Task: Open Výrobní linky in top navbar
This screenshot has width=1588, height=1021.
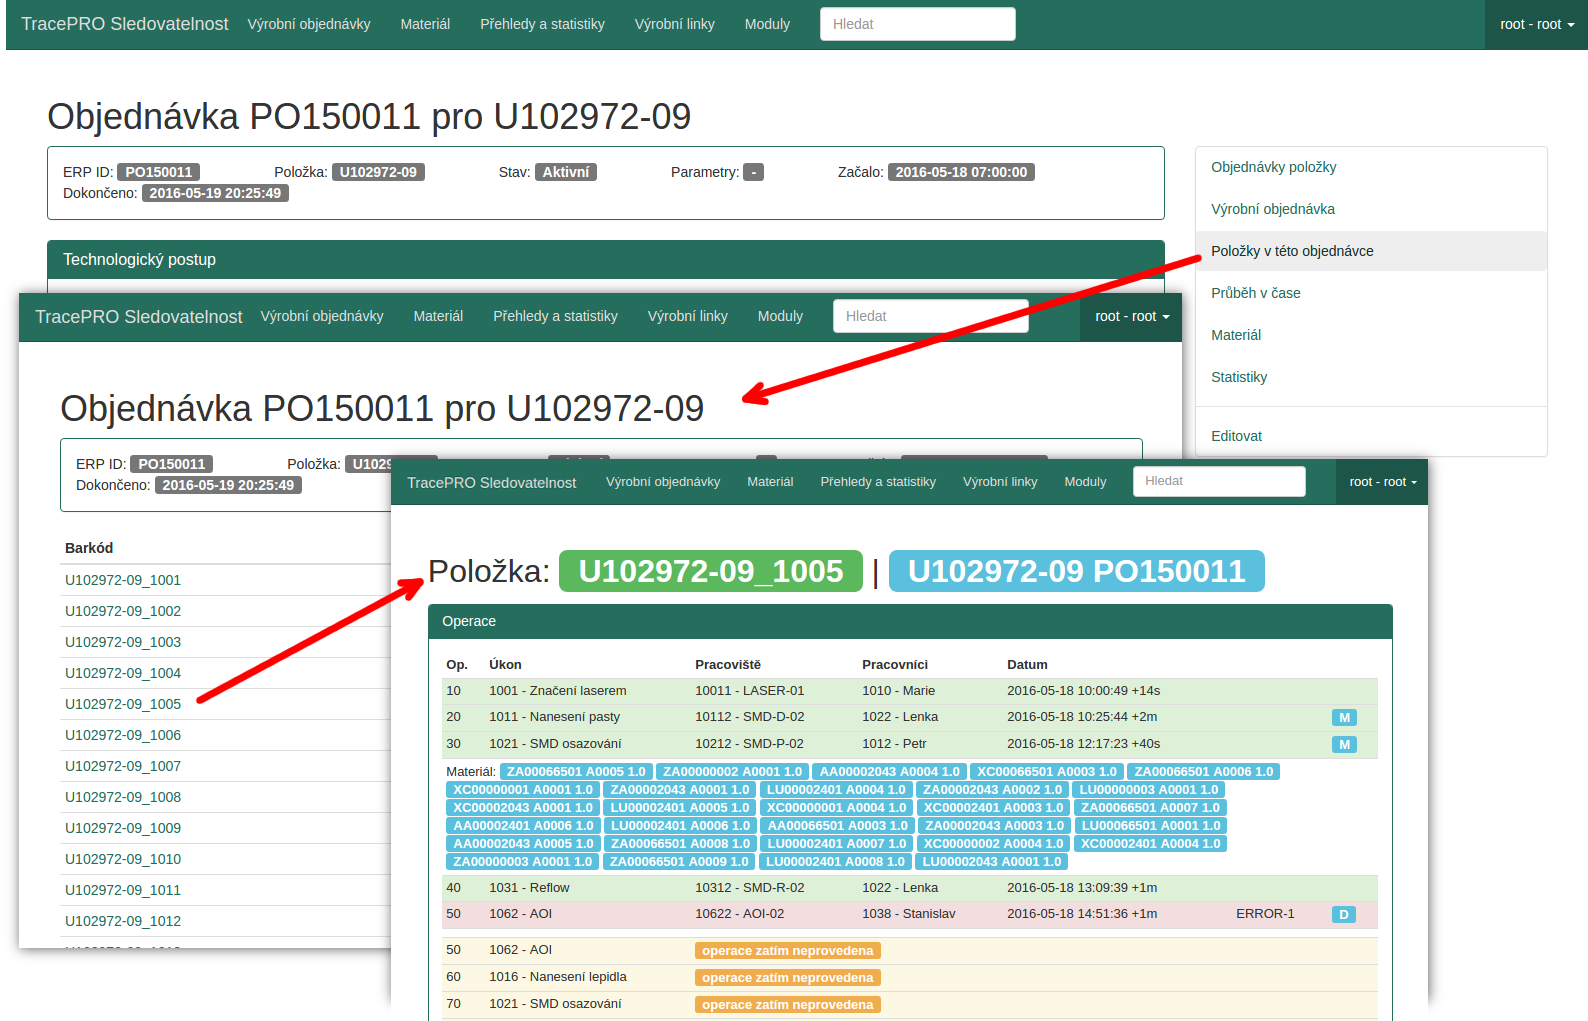Action: pyautogui.click(x=674, y=24)
